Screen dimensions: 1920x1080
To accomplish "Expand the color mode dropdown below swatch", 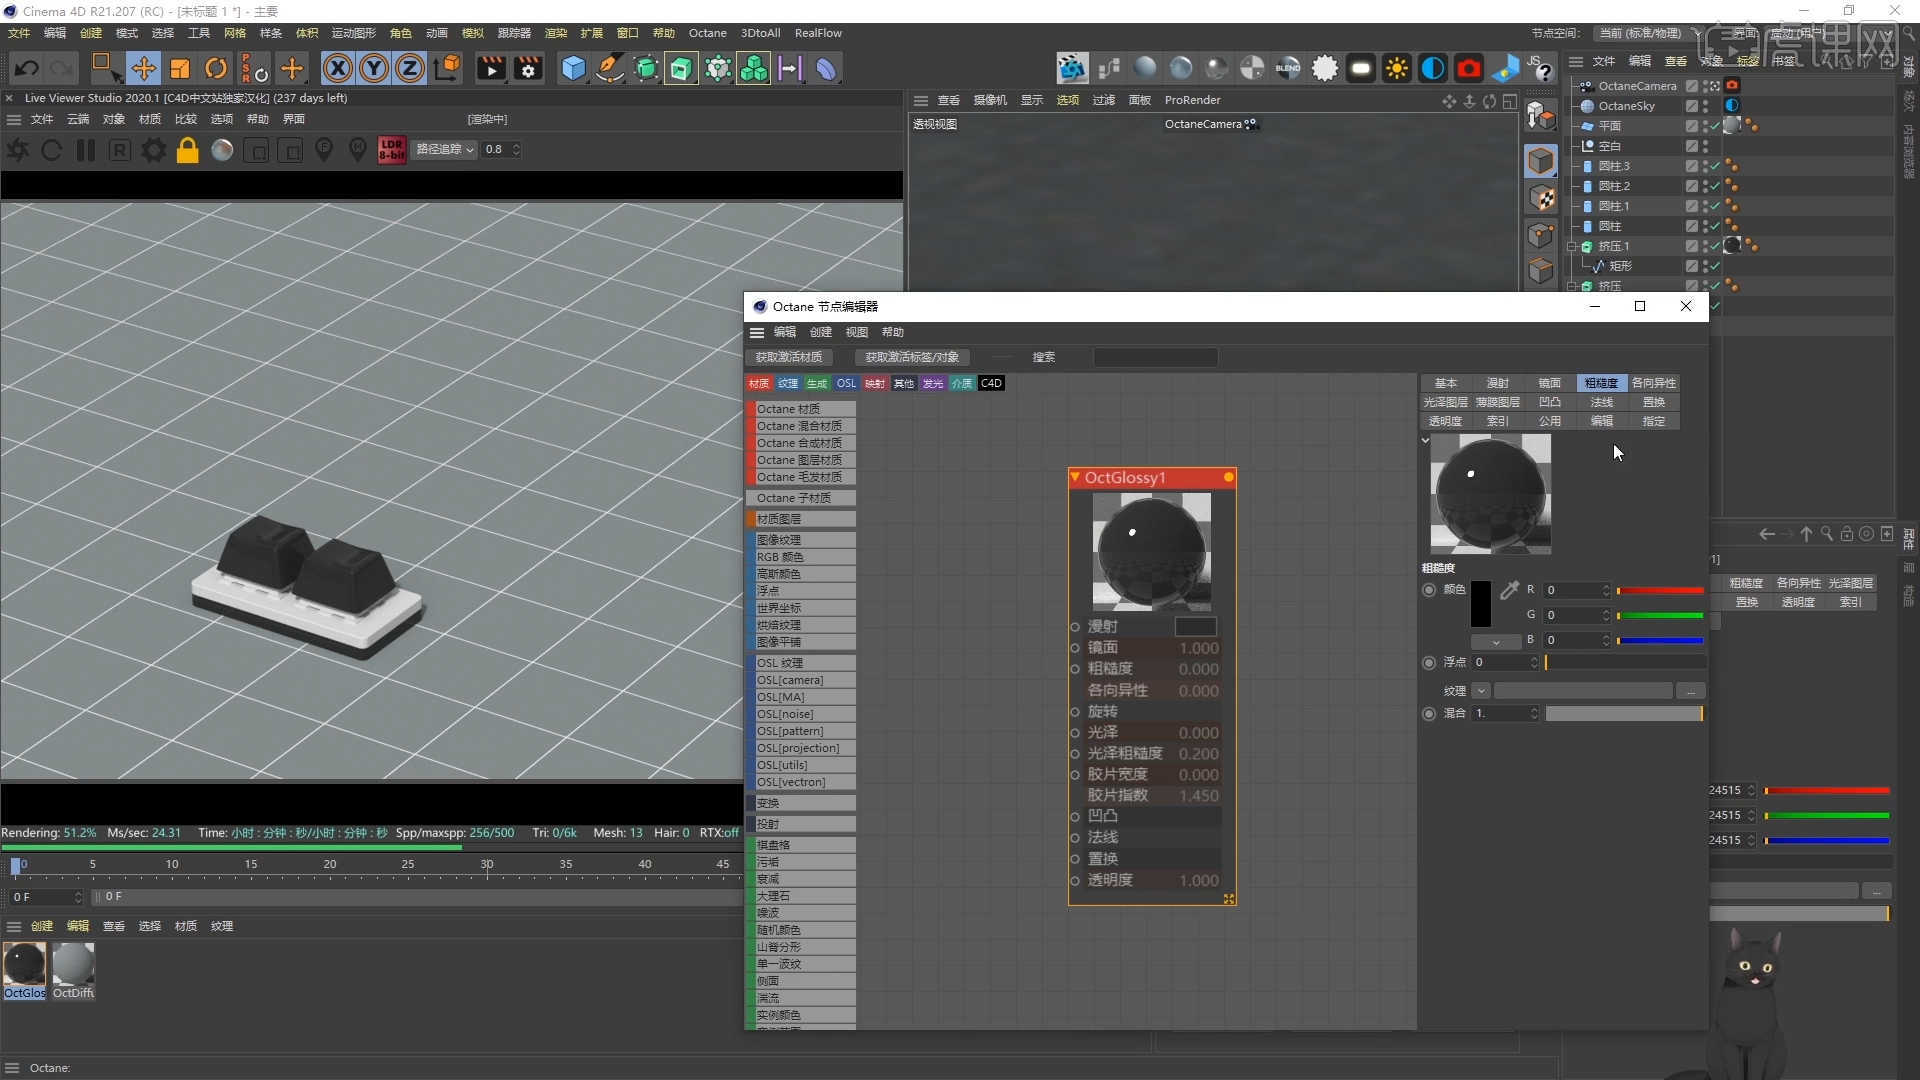I will click(x=1496, y=641).
